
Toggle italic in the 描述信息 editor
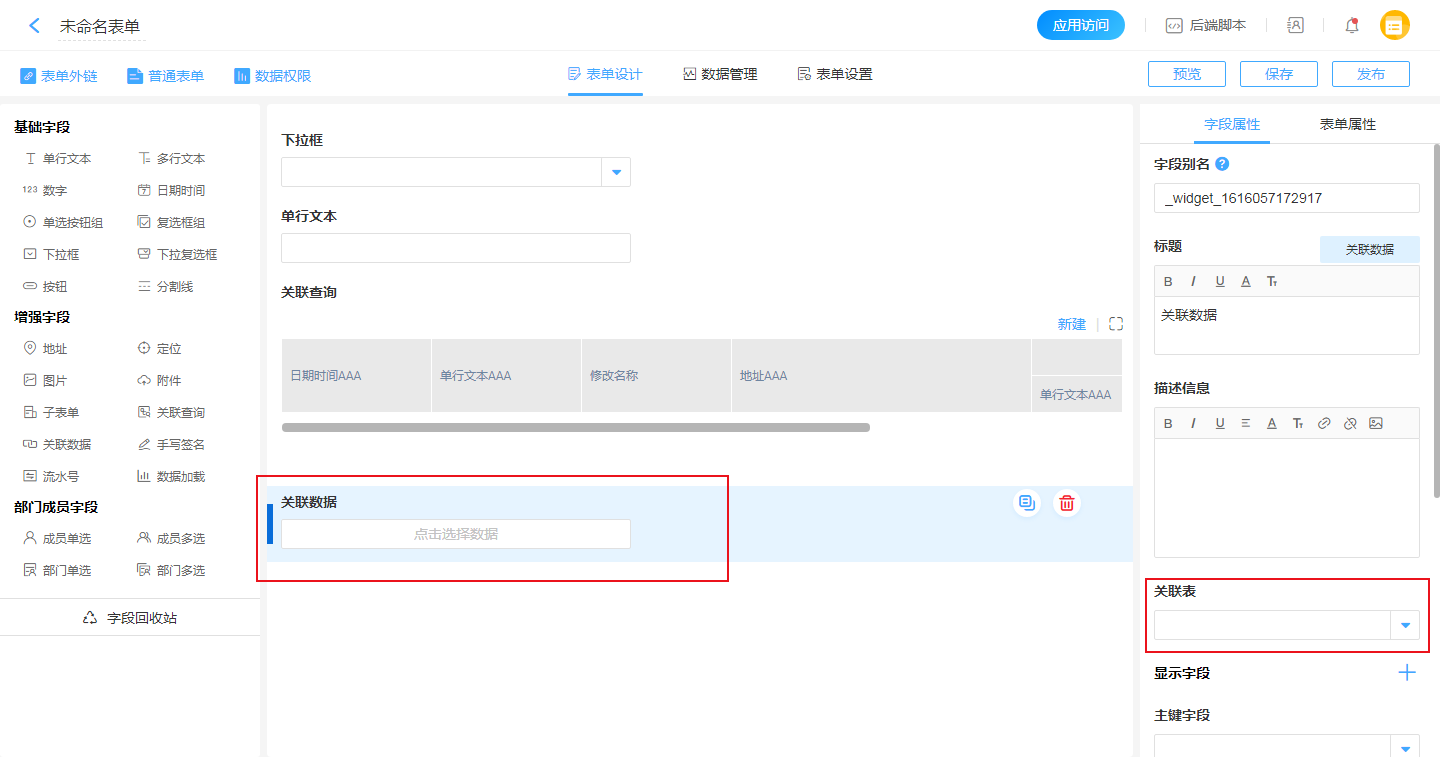point(1193,423)
